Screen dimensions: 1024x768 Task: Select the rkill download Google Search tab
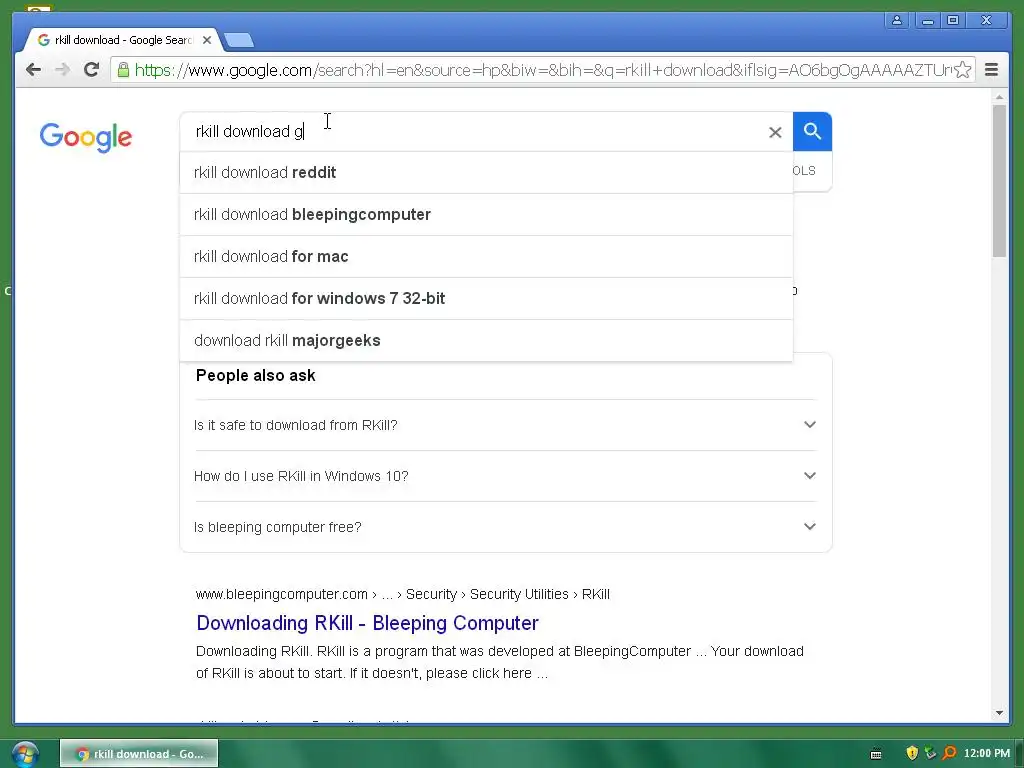122,40
